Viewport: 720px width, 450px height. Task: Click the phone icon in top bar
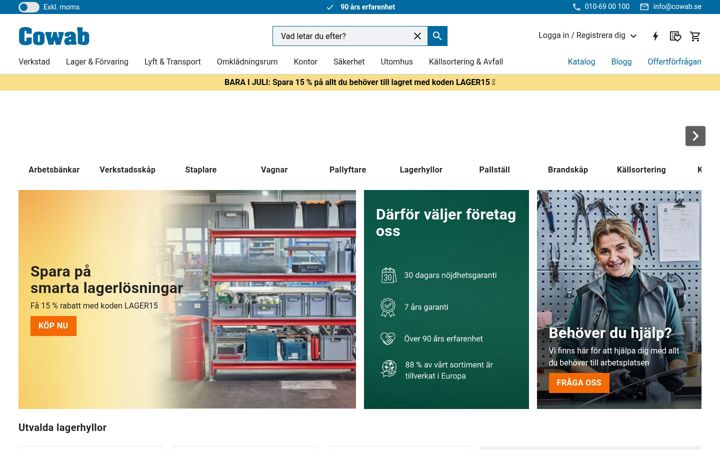pyautogui.click(x=576, y=7)
